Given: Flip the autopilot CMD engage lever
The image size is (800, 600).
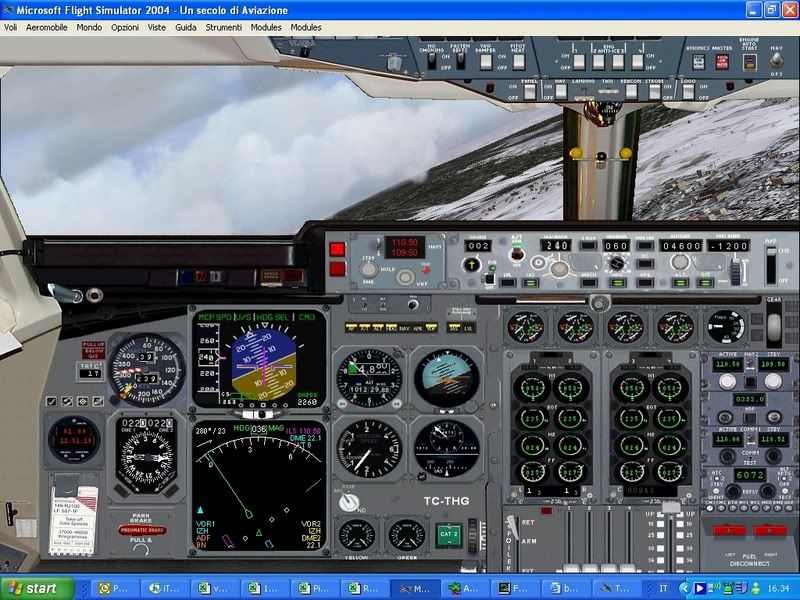Looking at the screenshot, I should pyautogui.click(x=771, y=264).
